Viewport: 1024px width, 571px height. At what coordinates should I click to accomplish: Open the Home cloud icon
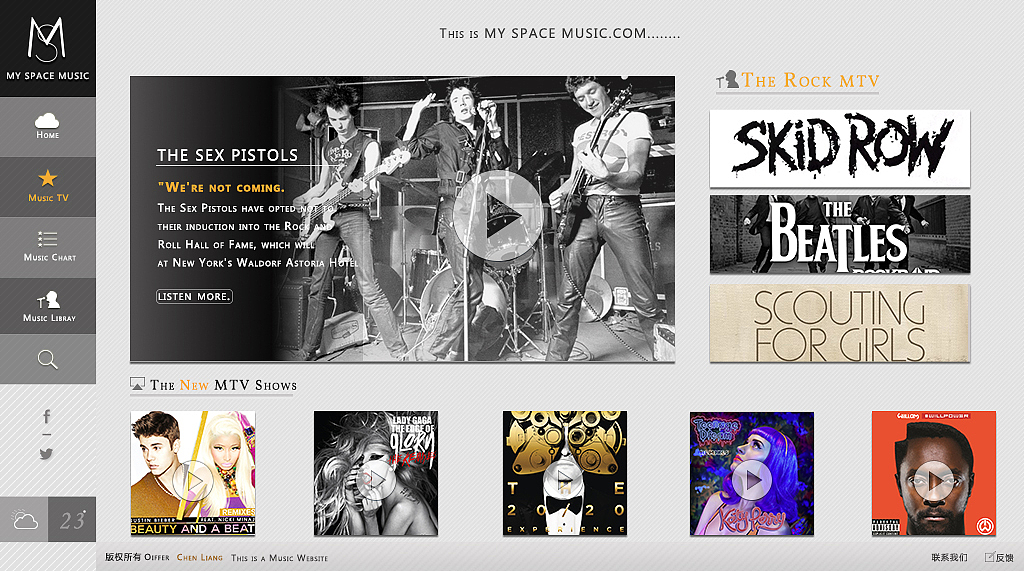point(47,120)
